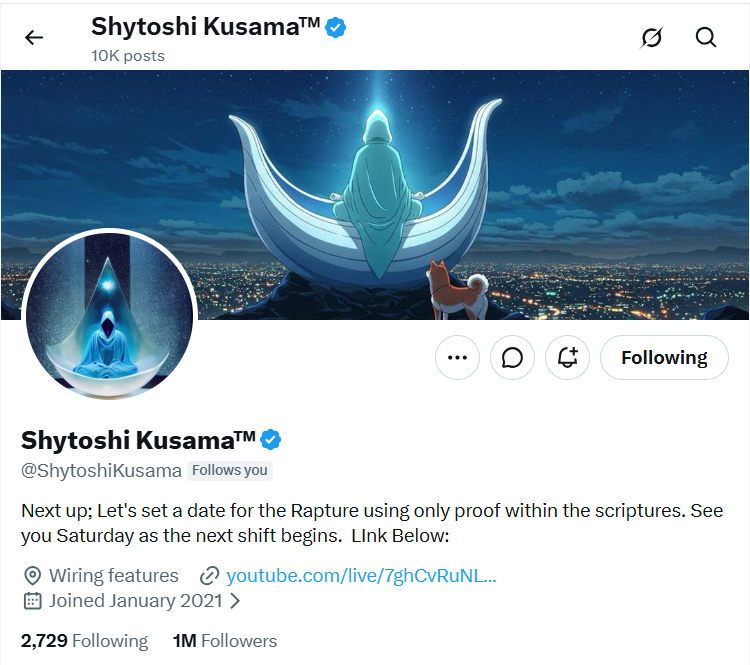The image size is (750, 665).
Task: Open the three-dot more options button
Action: pyautogui.click(x=458, y=358)
